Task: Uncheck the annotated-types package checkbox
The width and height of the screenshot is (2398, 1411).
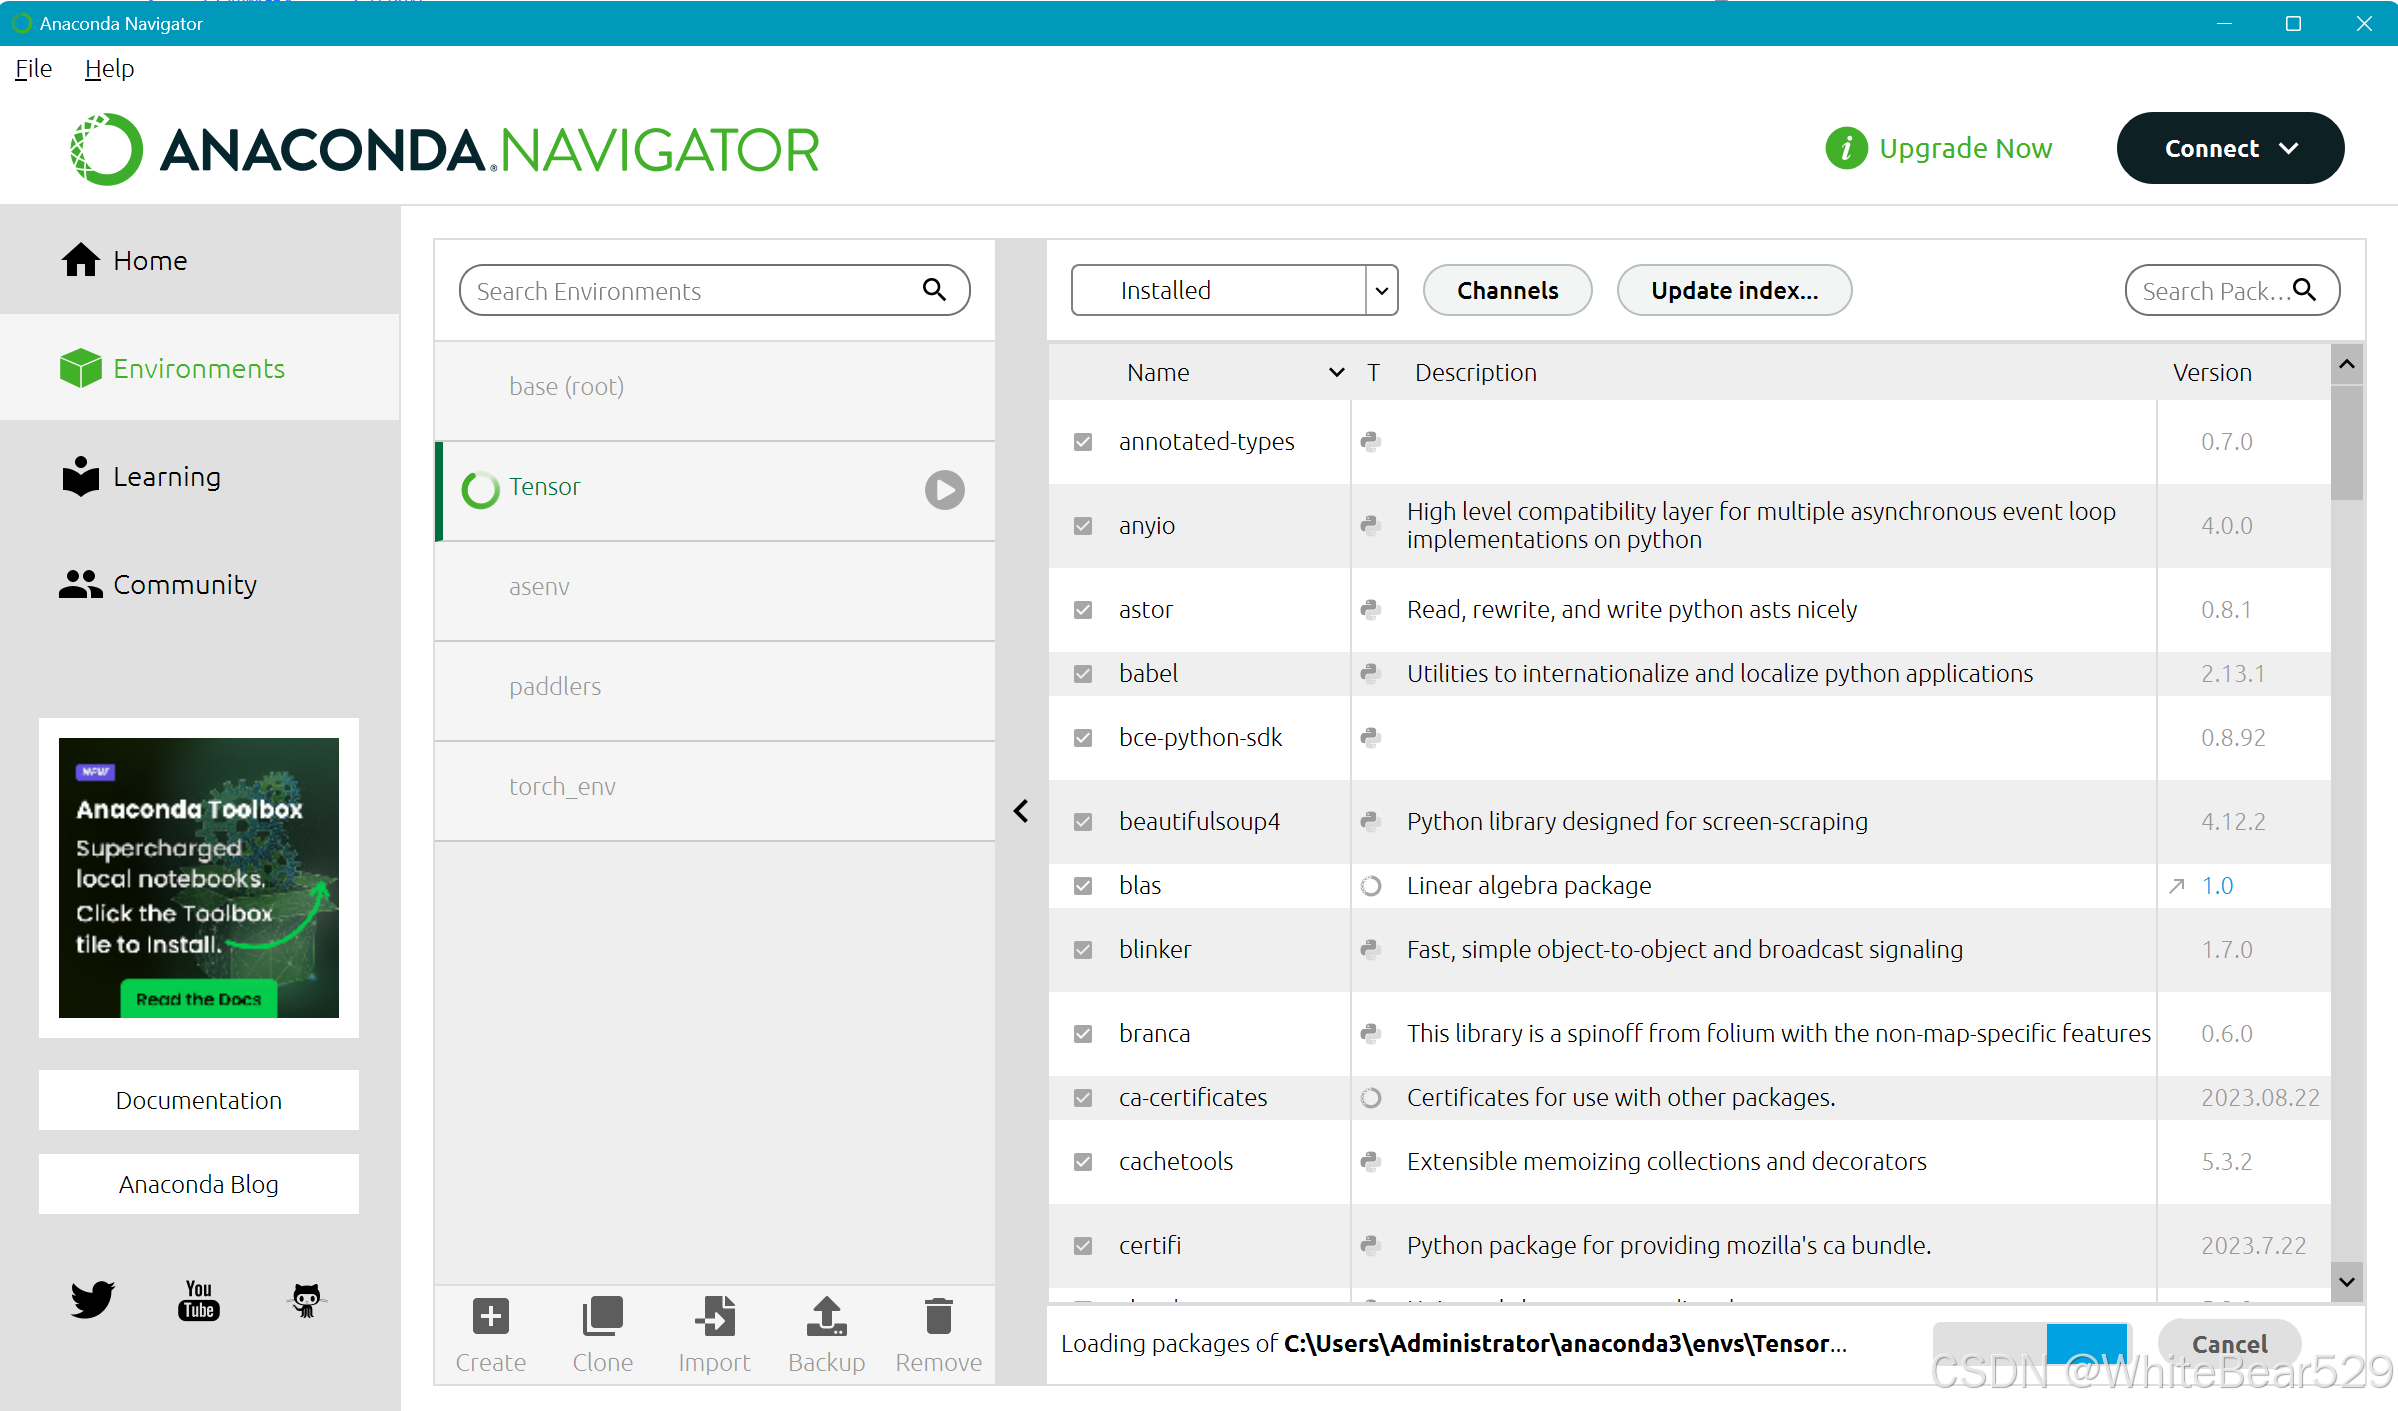Action: (x=1083, y=442)
